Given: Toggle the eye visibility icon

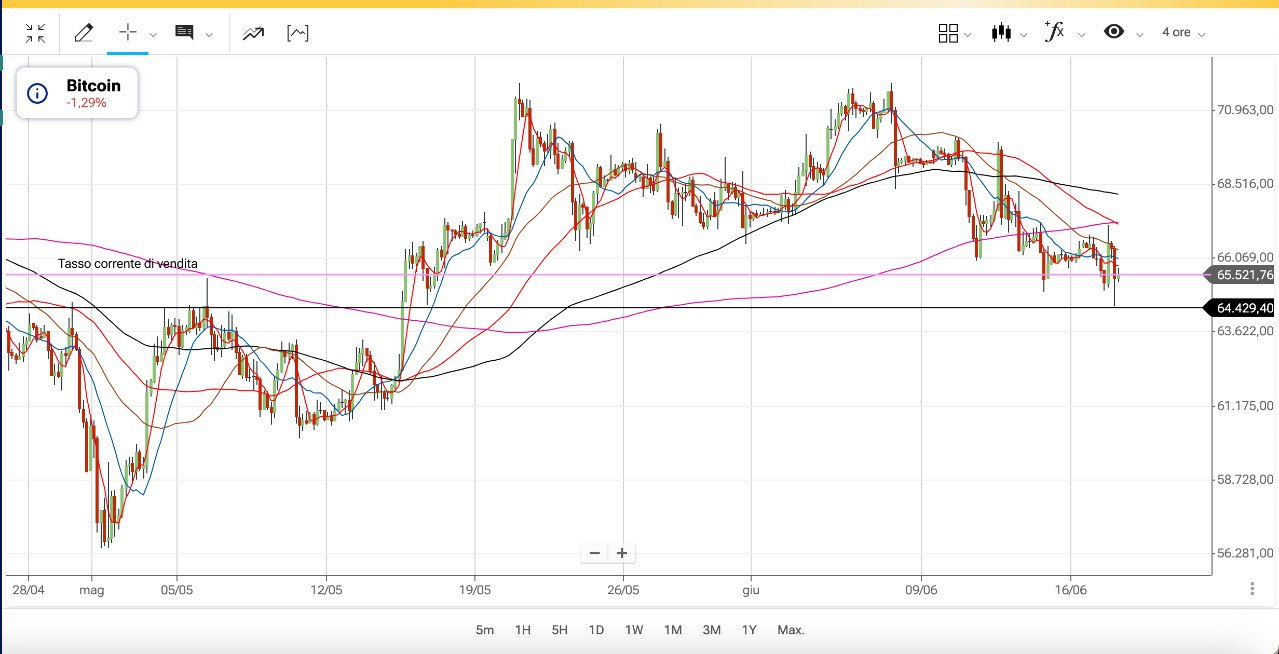Looking at the screenshot, I should (1114, 32).
